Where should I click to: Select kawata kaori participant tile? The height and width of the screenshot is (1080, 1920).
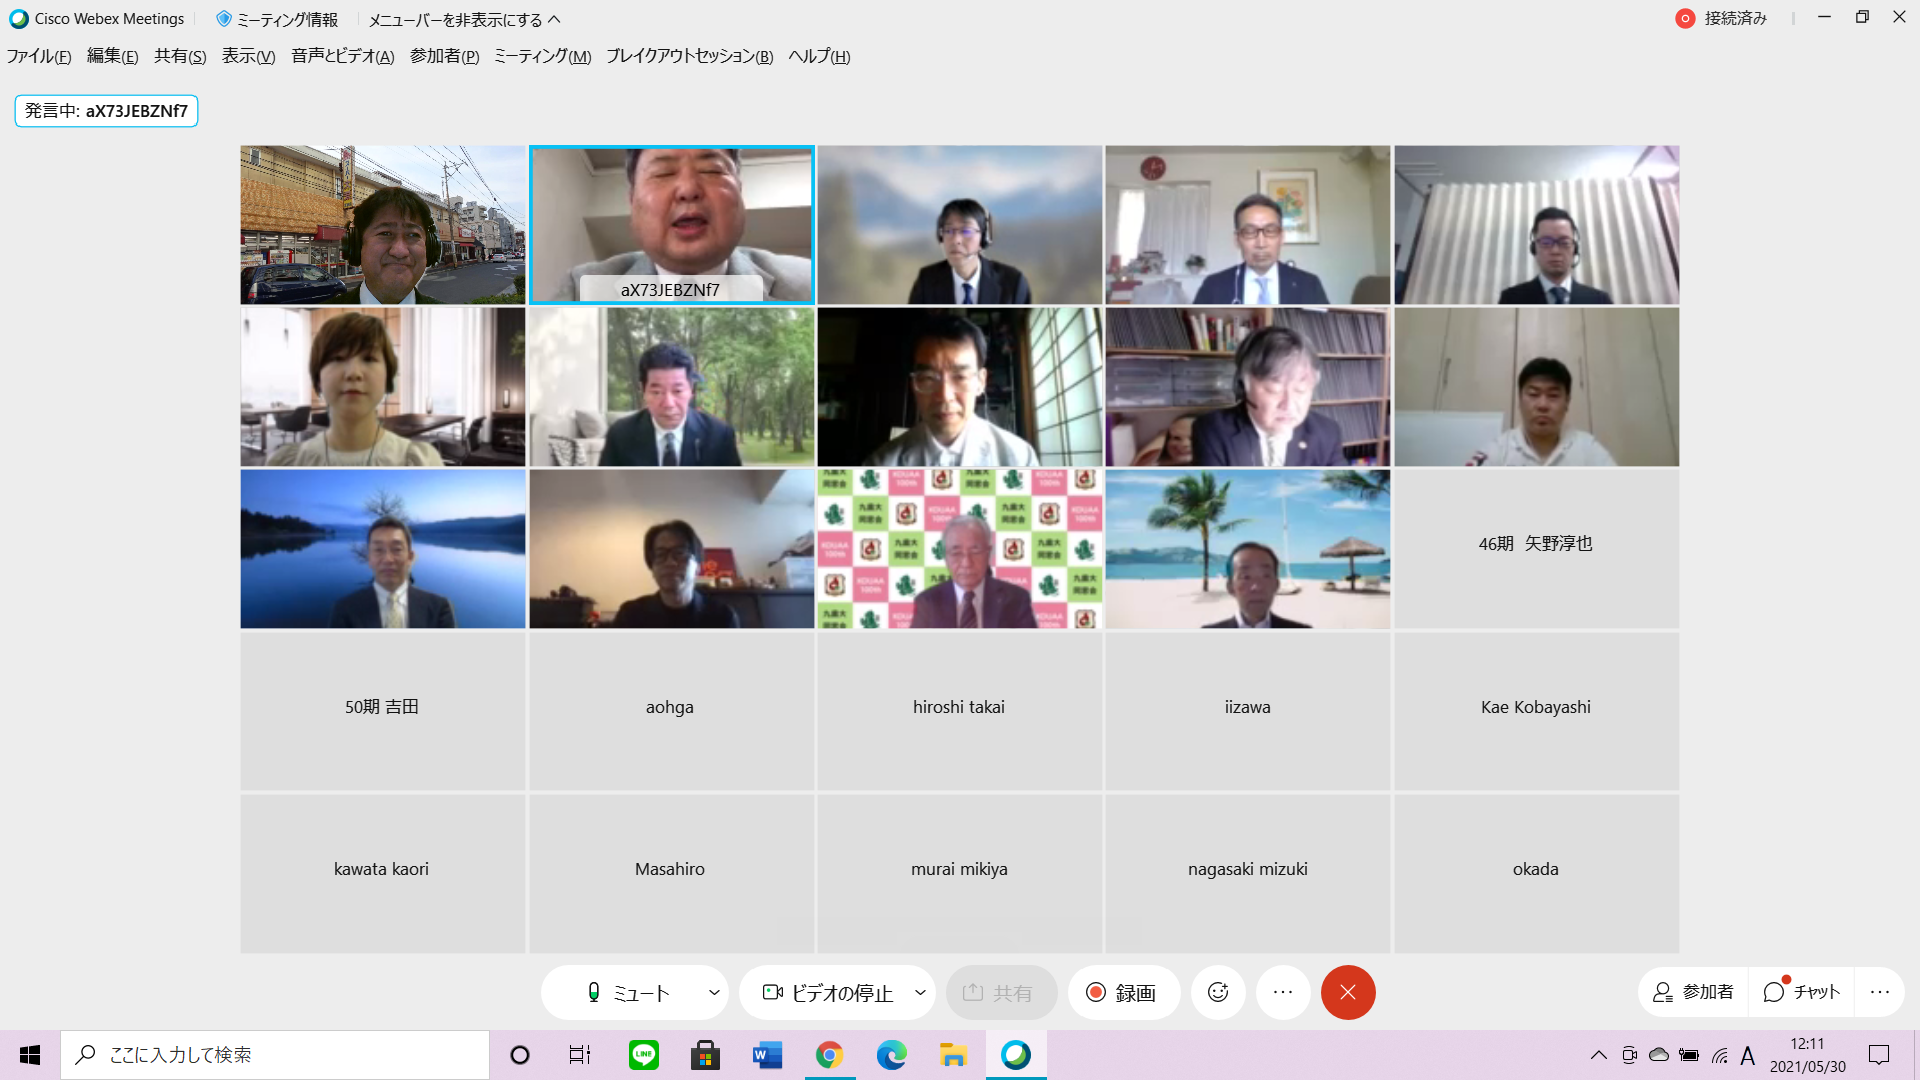[x=382, y=873]
